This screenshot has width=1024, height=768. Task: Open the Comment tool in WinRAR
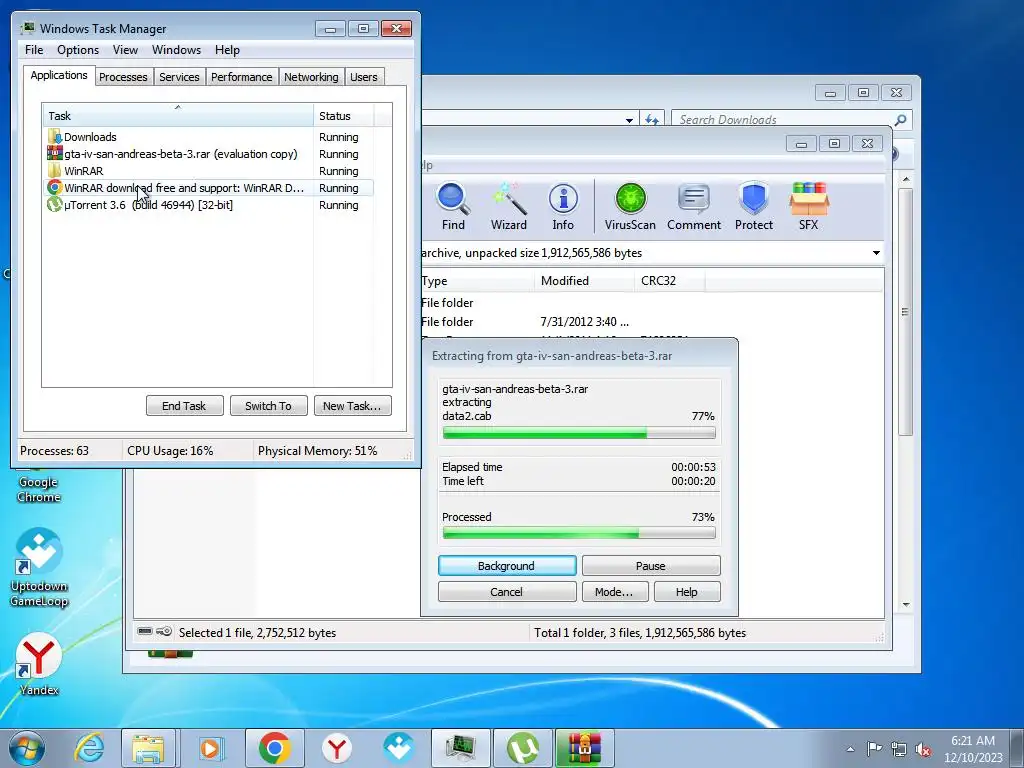[x=694, y=206]
